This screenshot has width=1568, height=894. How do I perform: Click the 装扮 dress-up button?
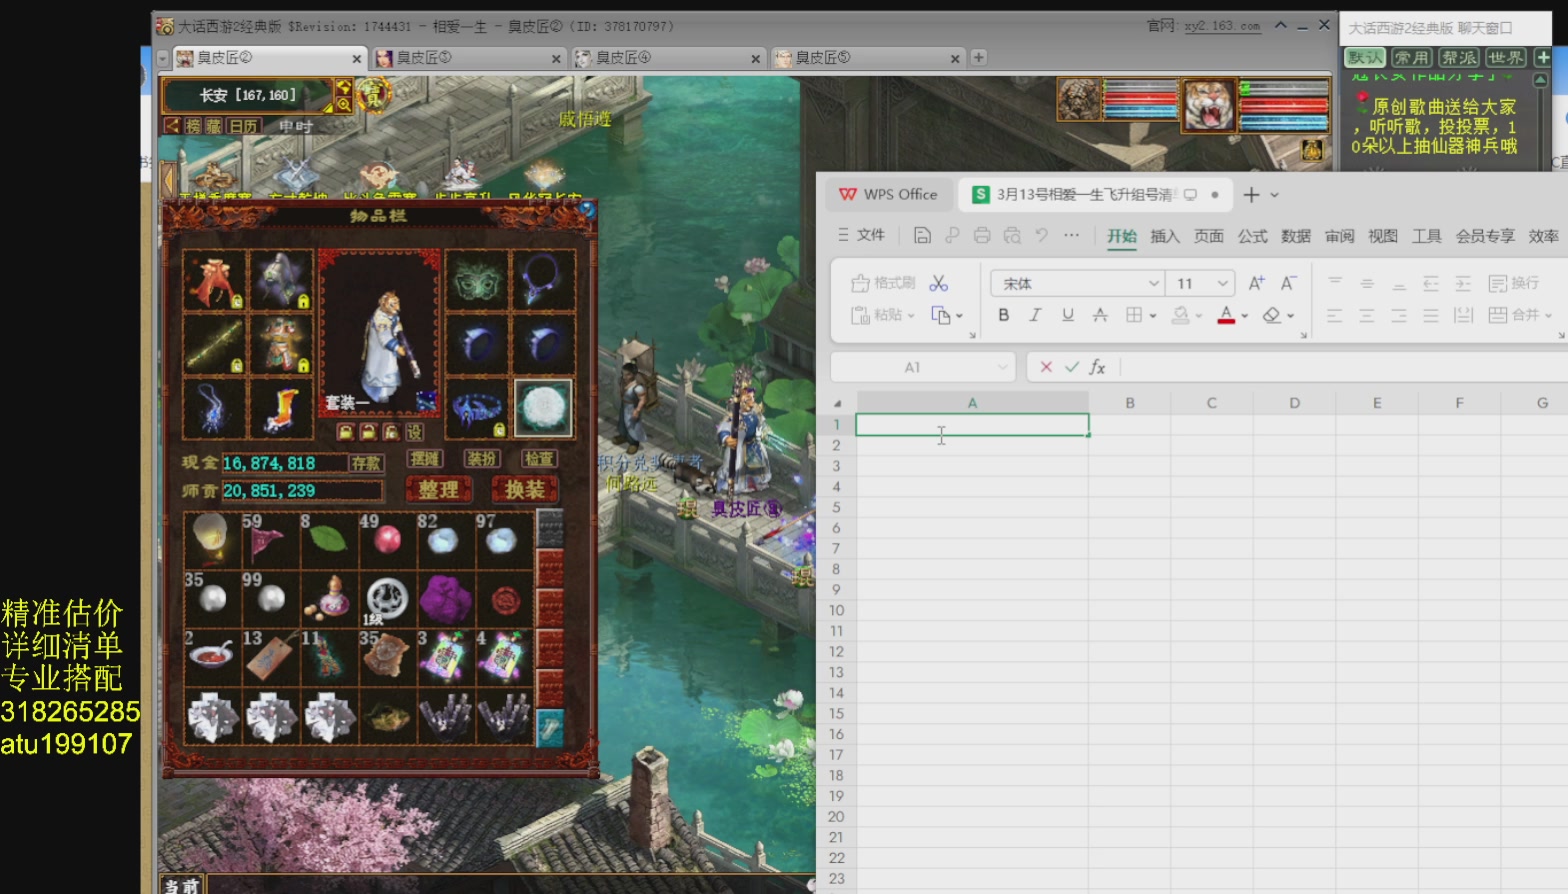(x=482, y=459)
